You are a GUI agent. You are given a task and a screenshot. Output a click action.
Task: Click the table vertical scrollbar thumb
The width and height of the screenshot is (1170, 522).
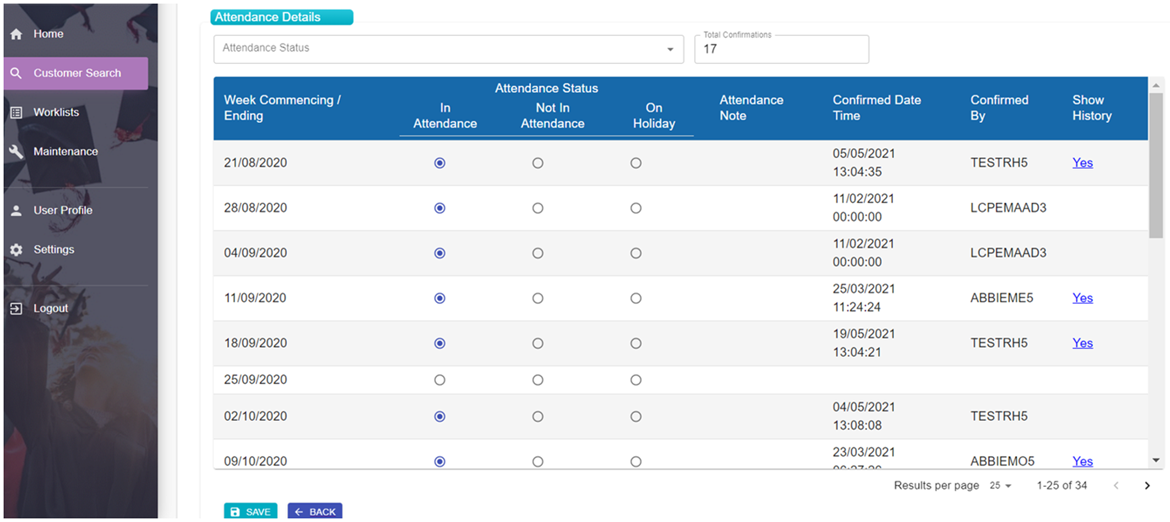[x=1156, y=164]
